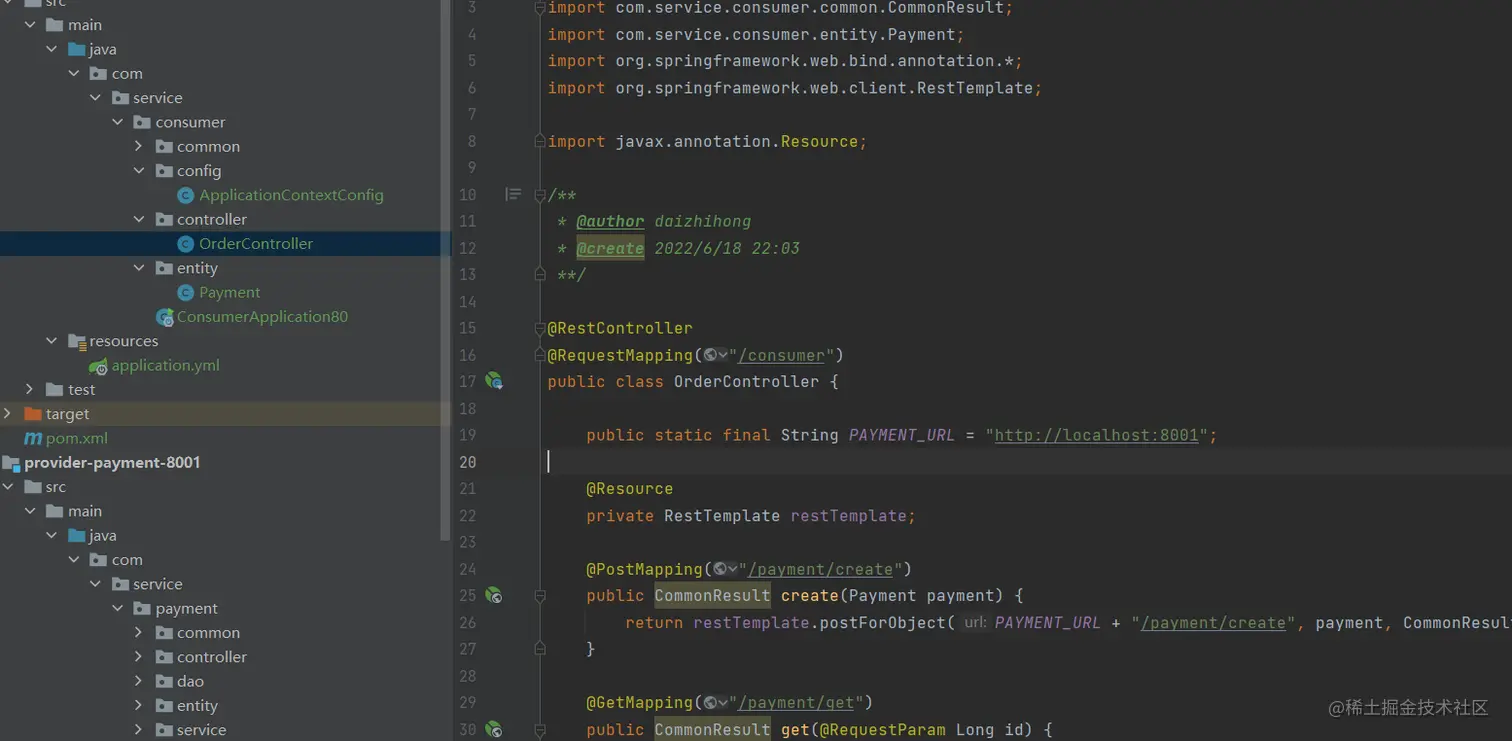Viewport: 1512px width, 741px height.
Task: Click the @author Javadoc tag
Action: [610, 221]
